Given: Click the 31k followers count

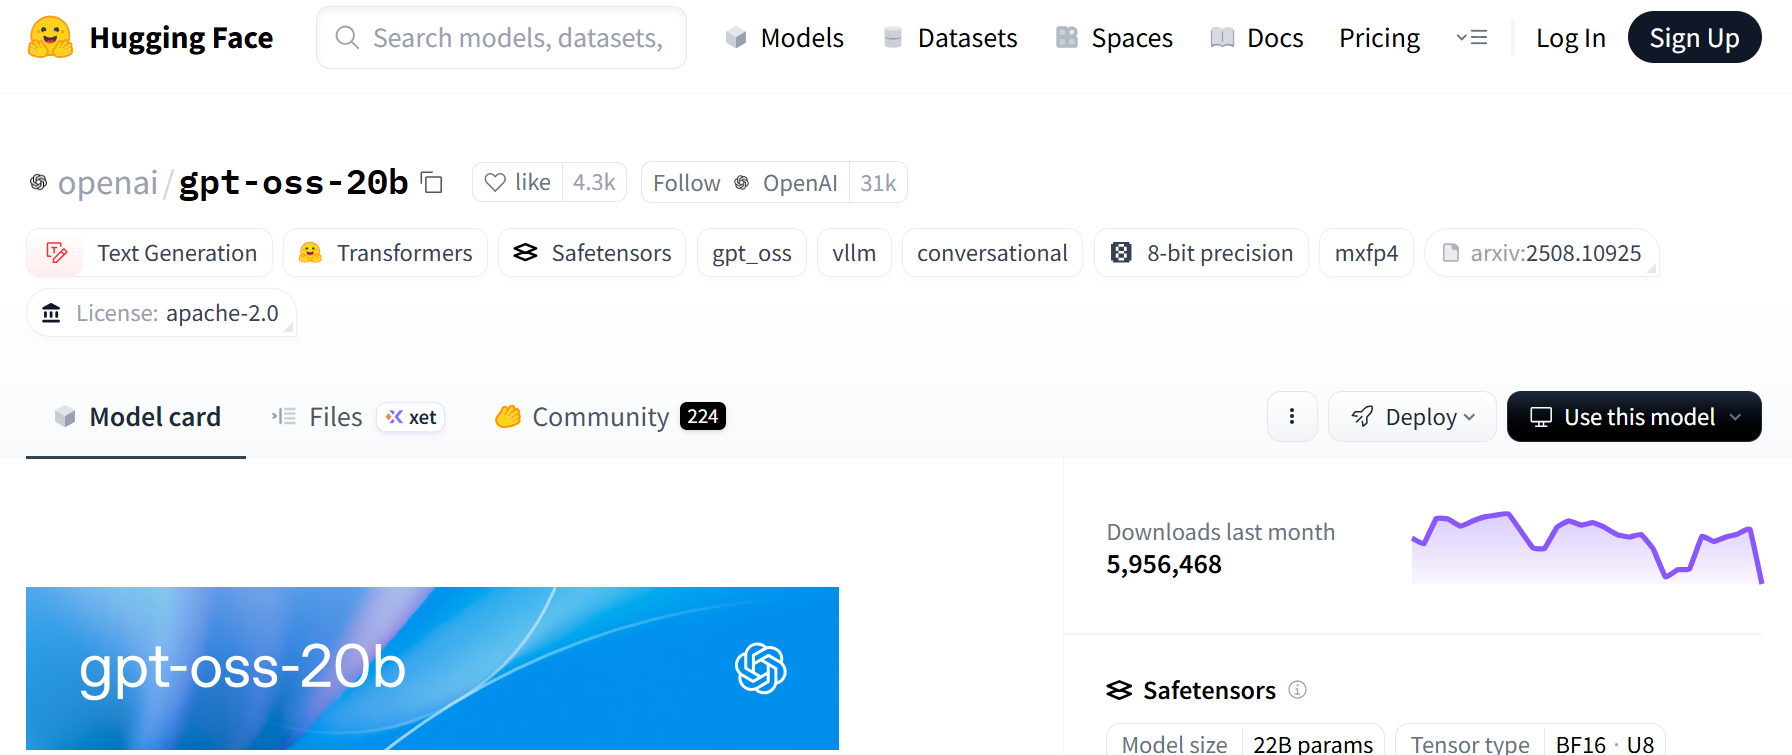Looking at the screenshot, I should [x=878, y=182].
